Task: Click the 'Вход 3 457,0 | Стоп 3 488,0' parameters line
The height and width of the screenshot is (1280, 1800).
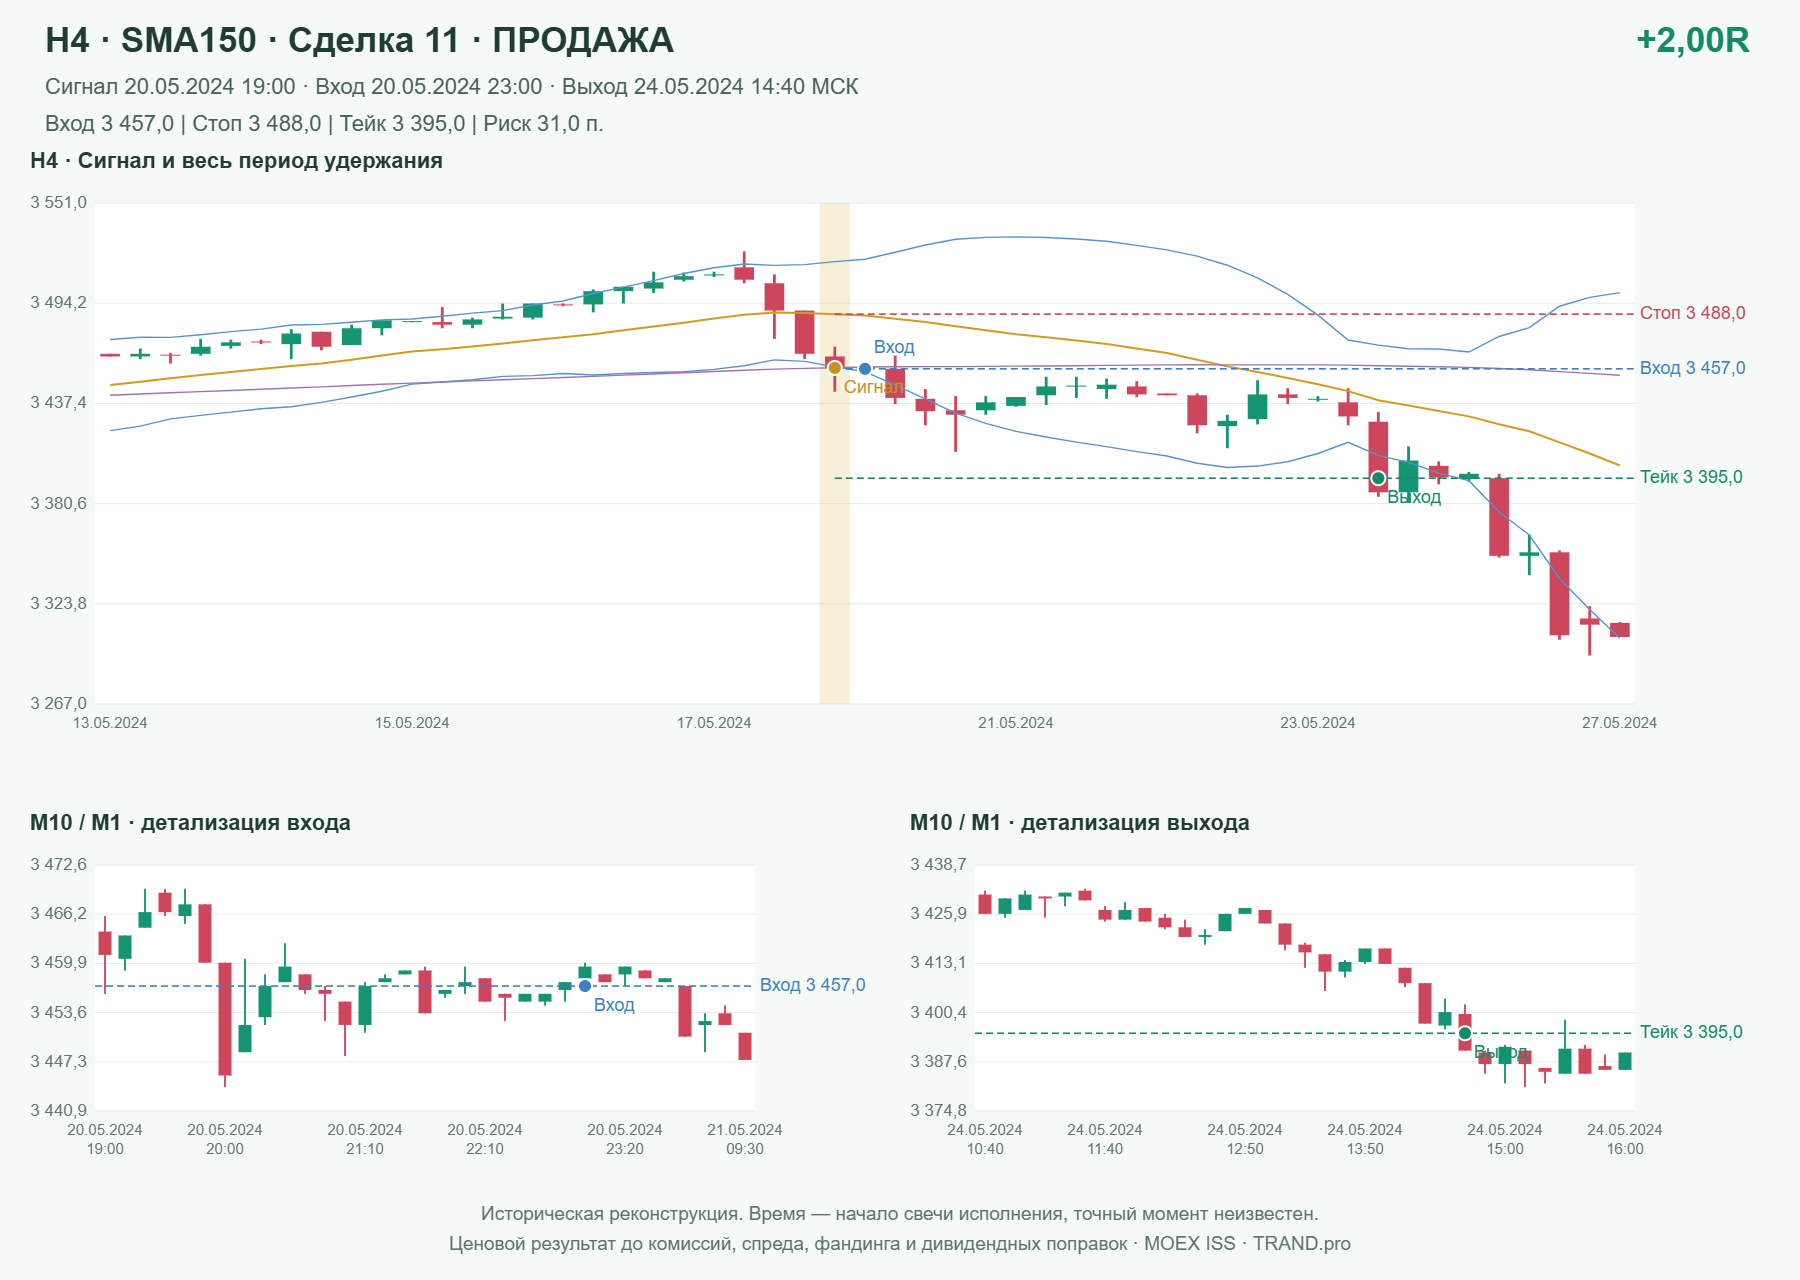Action: [324, 124]
